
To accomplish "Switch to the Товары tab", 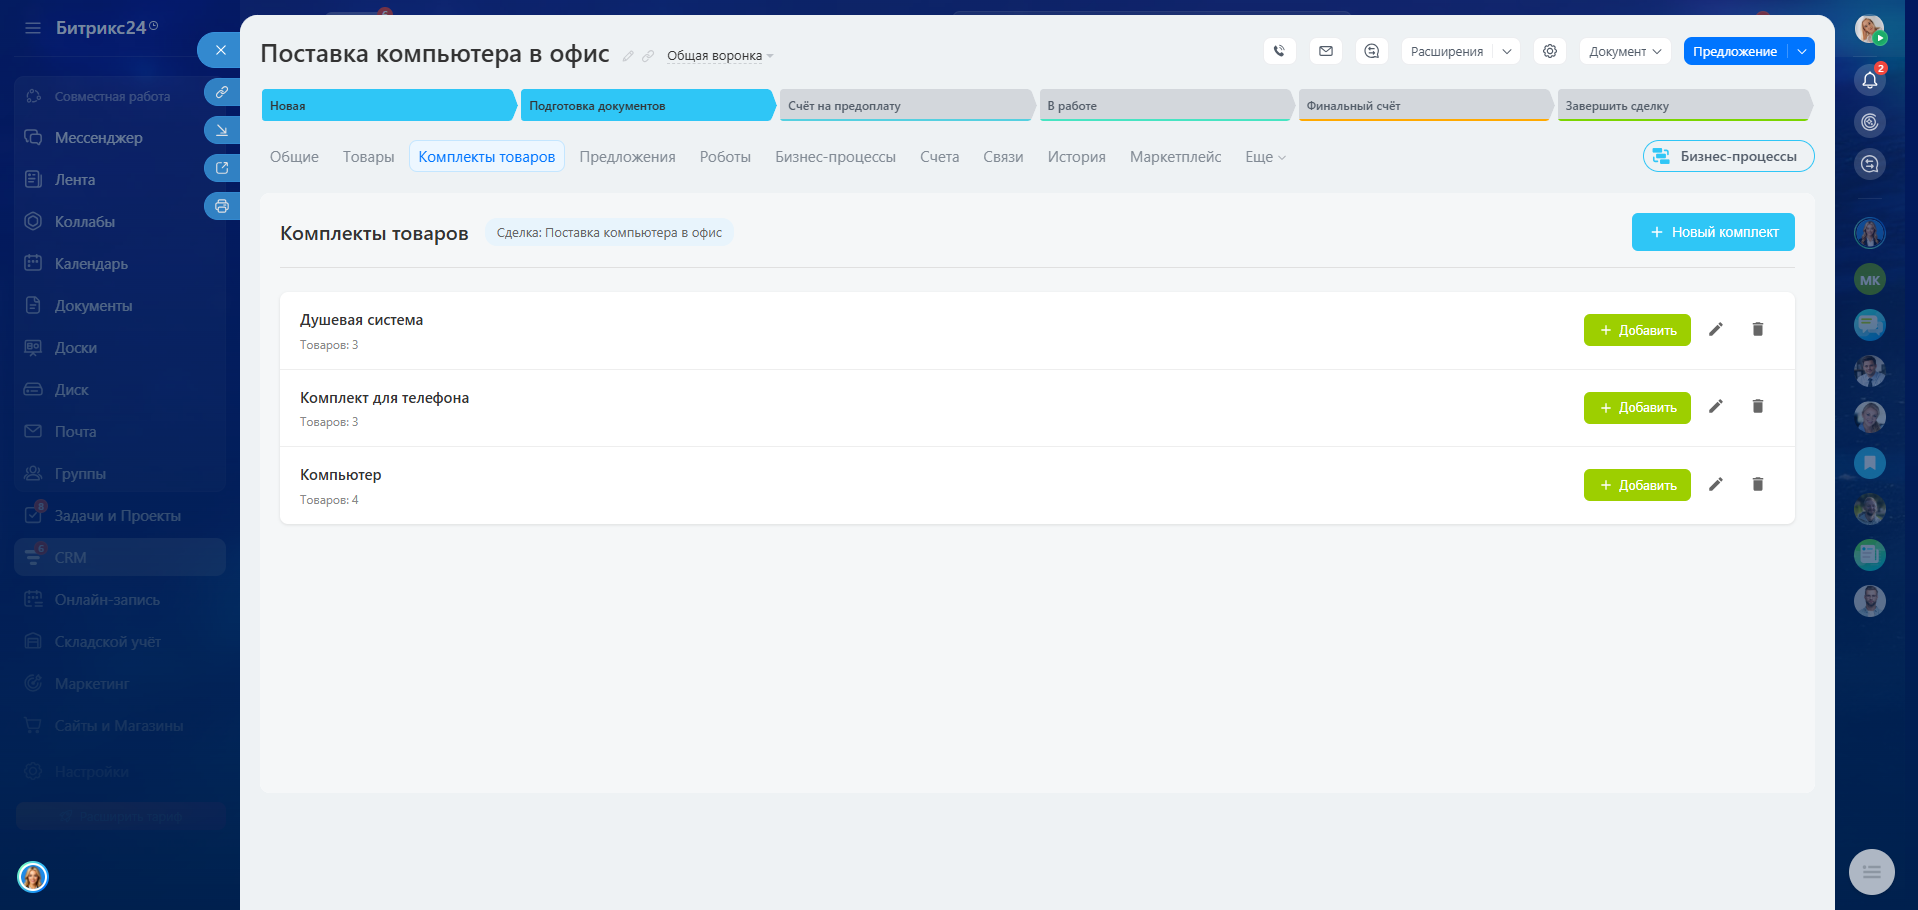I will tap(368, 157).
